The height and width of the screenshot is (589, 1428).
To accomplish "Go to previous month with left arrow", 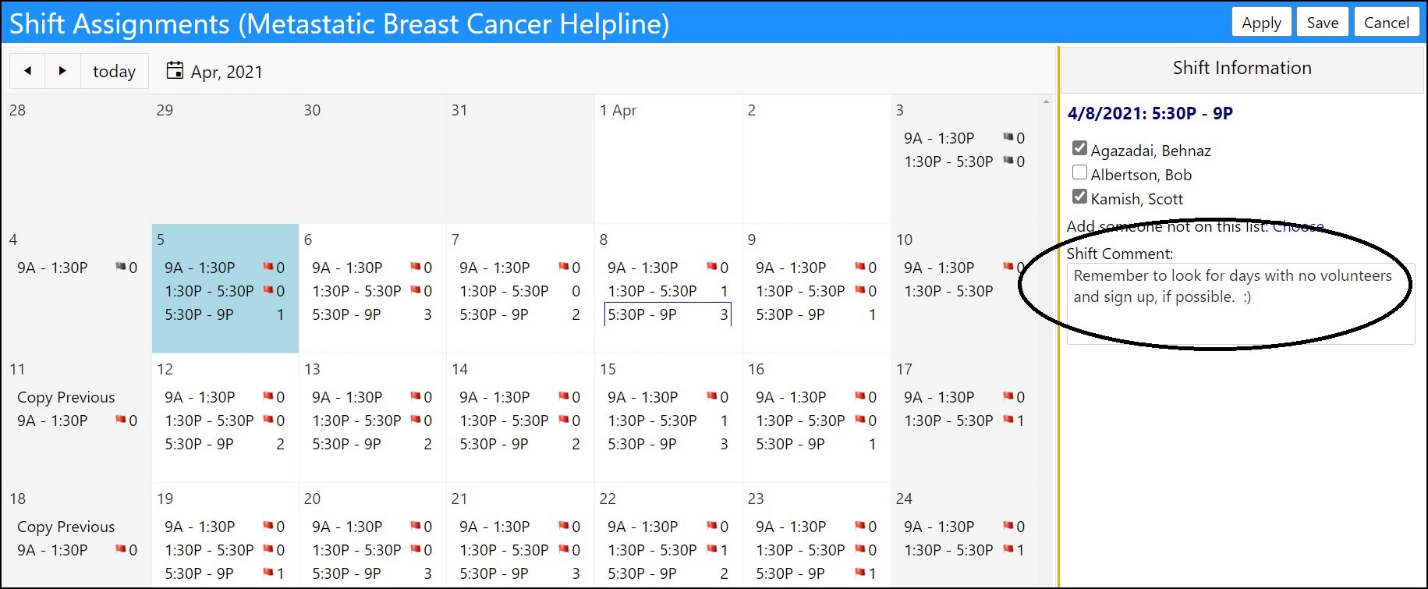I will [x=27, y=71].
